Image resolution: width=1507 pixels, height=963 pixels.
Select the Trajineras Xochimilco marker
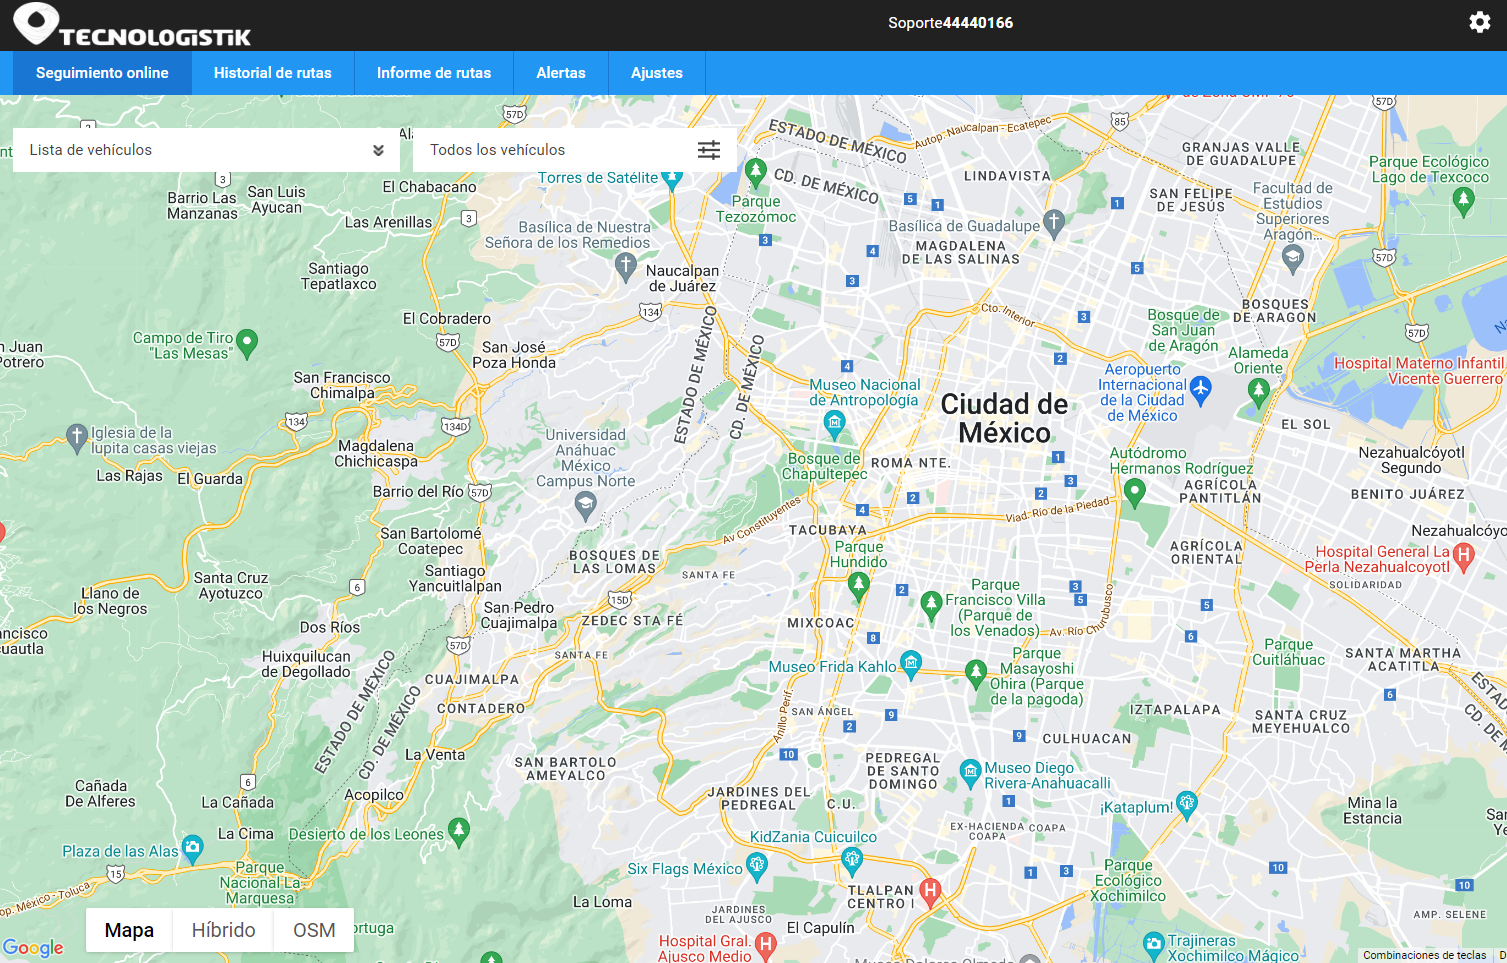1154,945
